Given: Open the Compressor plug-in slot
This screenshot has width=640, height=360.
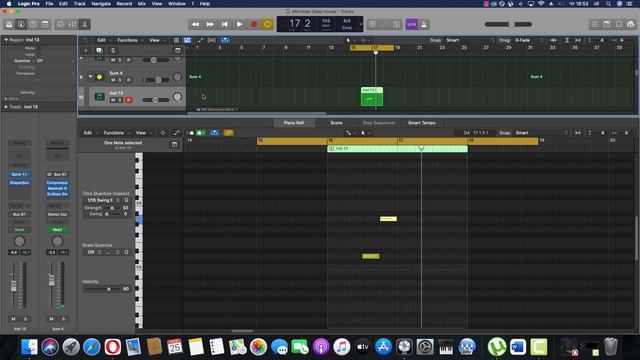Looking at the screenshot, I should (57, 183).
